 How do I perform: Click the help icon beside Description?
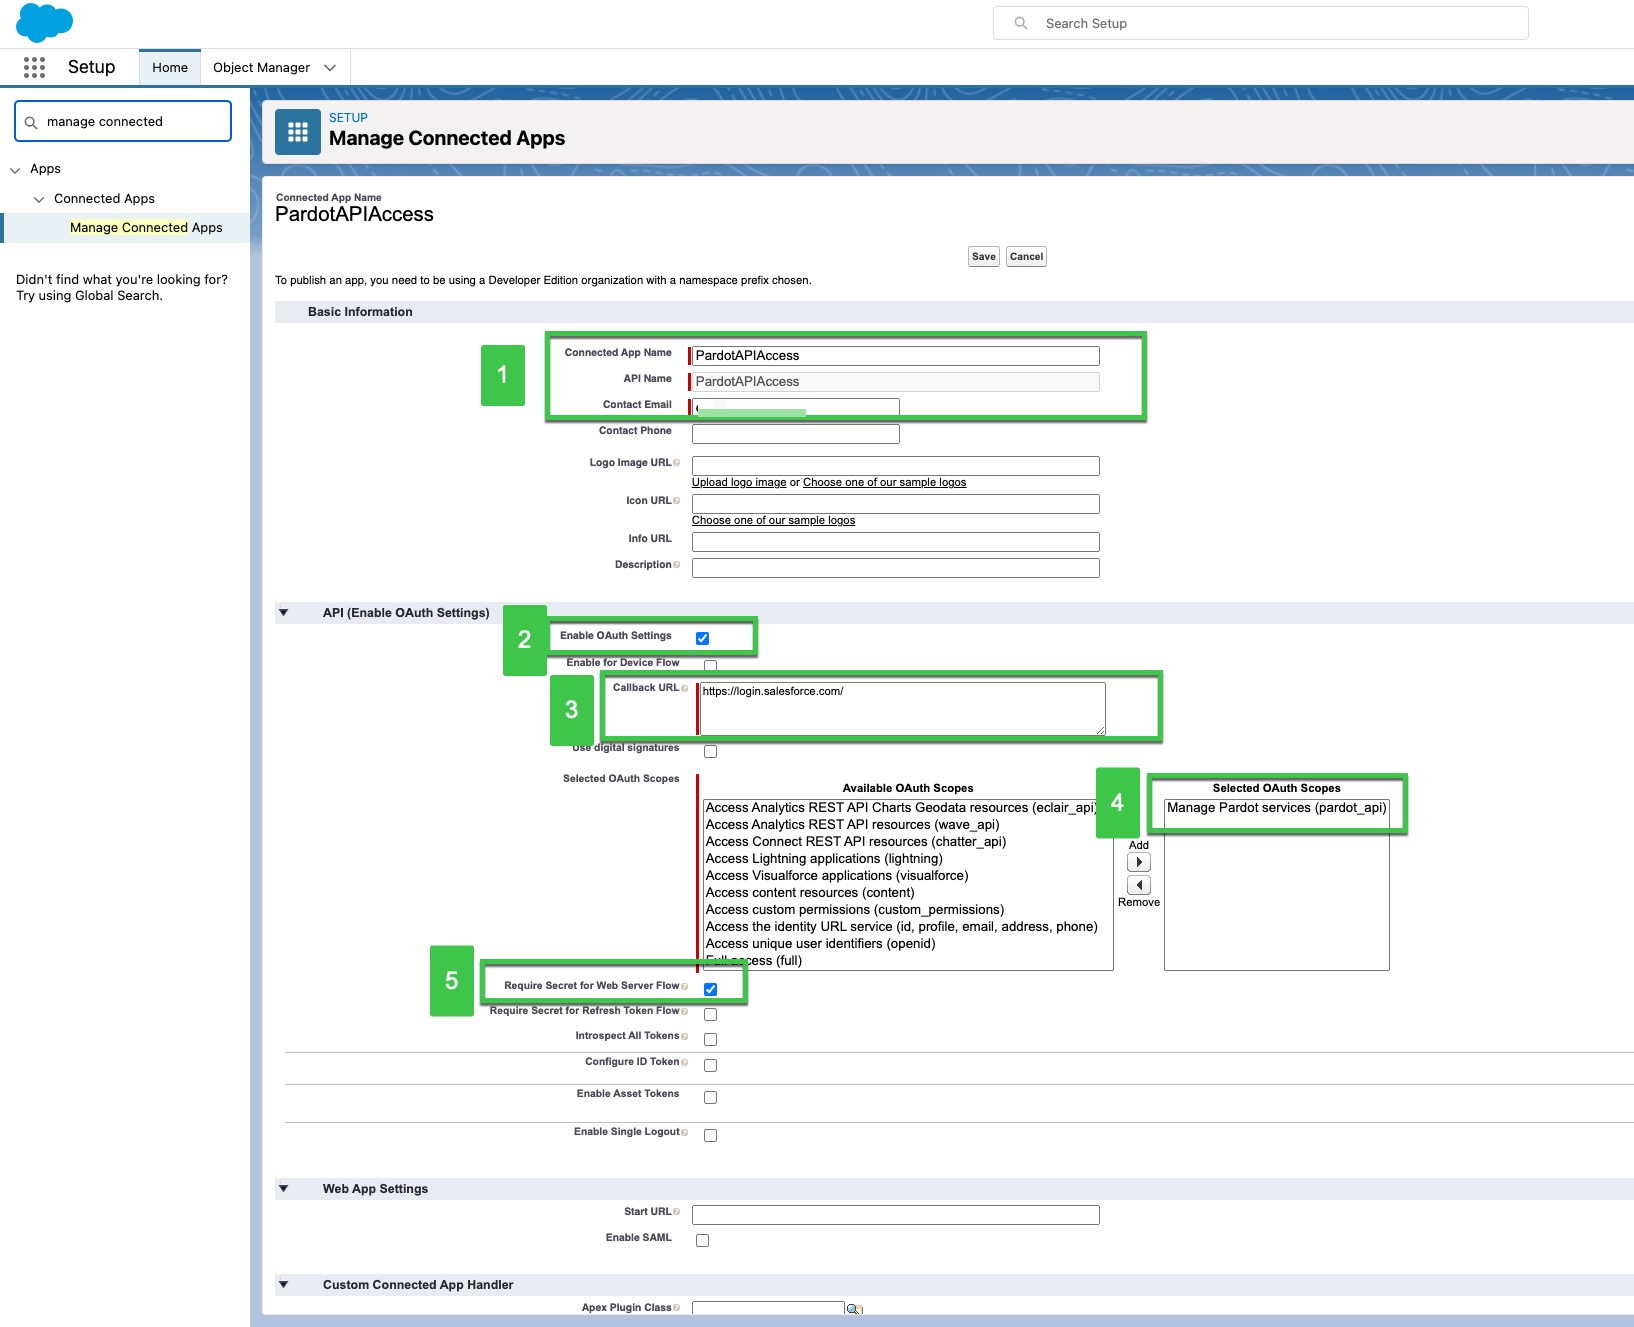click(x=677, y=564)
